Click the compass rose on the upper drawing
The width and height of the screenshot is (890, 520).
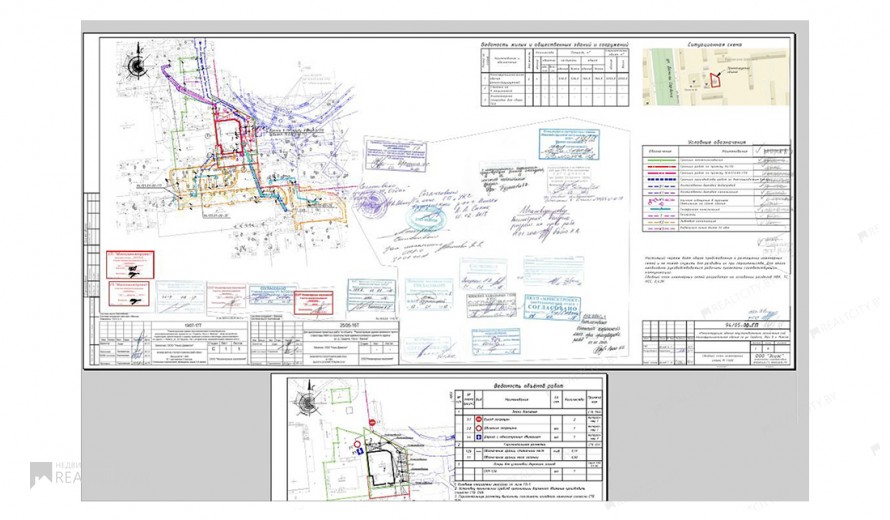pos(136,64)
